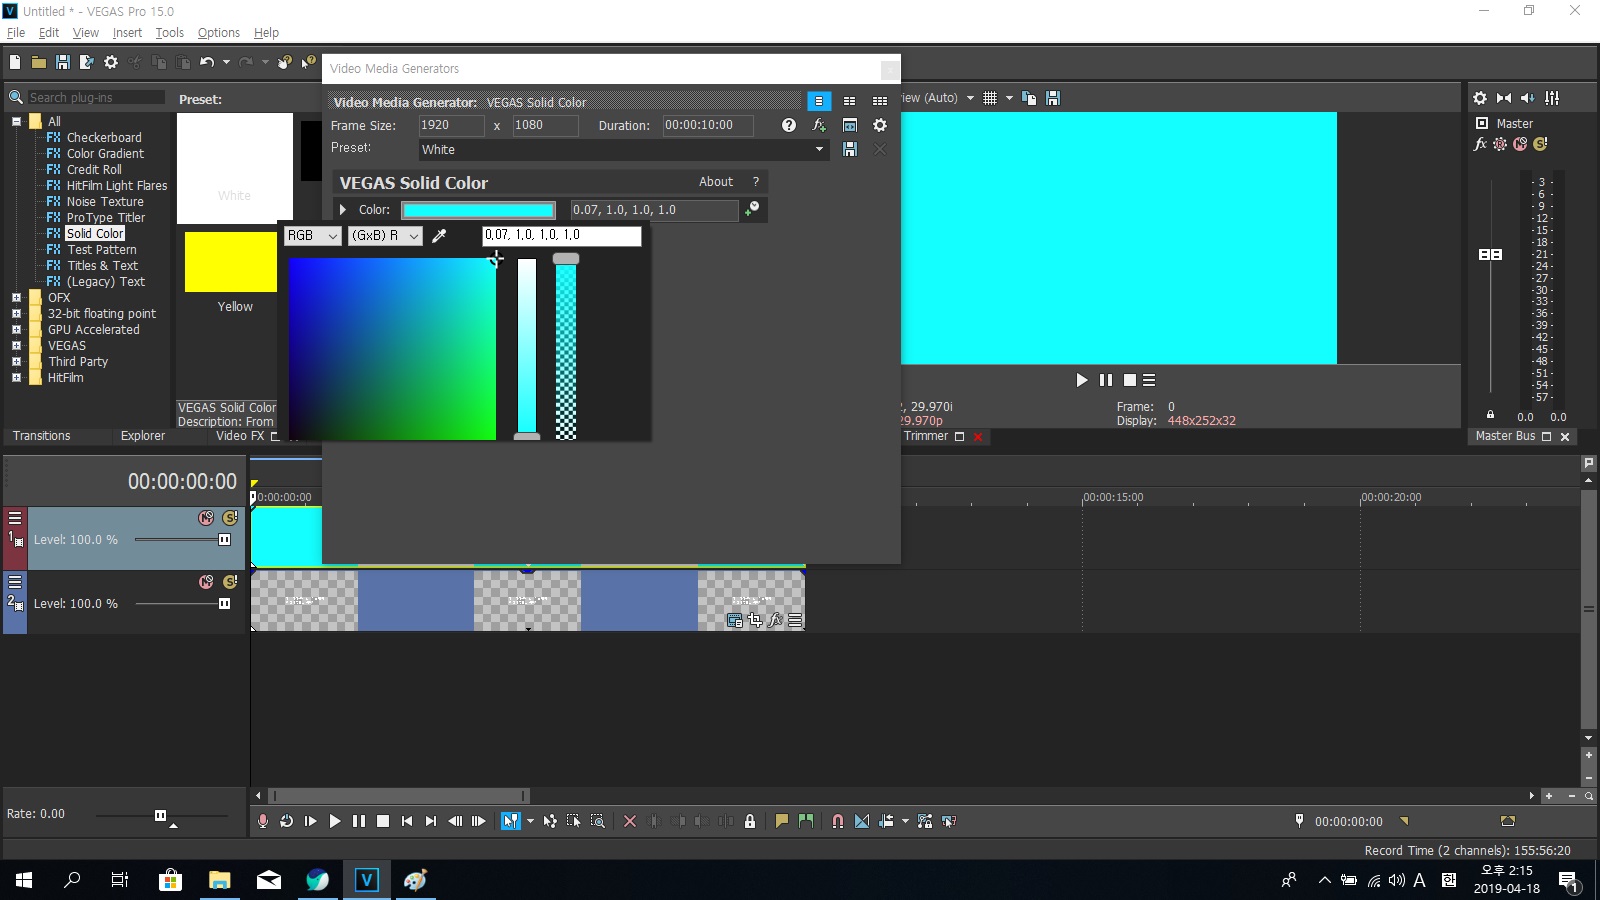The height and width of the screenshot is (900, 1600).
Task: Collapse the All plug-ins folder
Action: coord(16,122)
